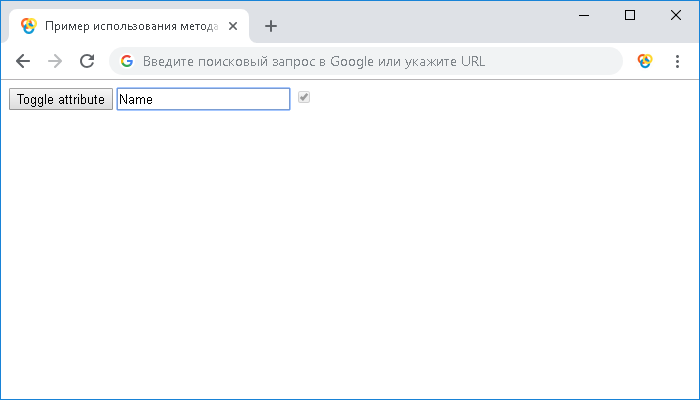Screen dimensions: 700x400
Task: Click the address bar search field
Action: click(366, 61)
